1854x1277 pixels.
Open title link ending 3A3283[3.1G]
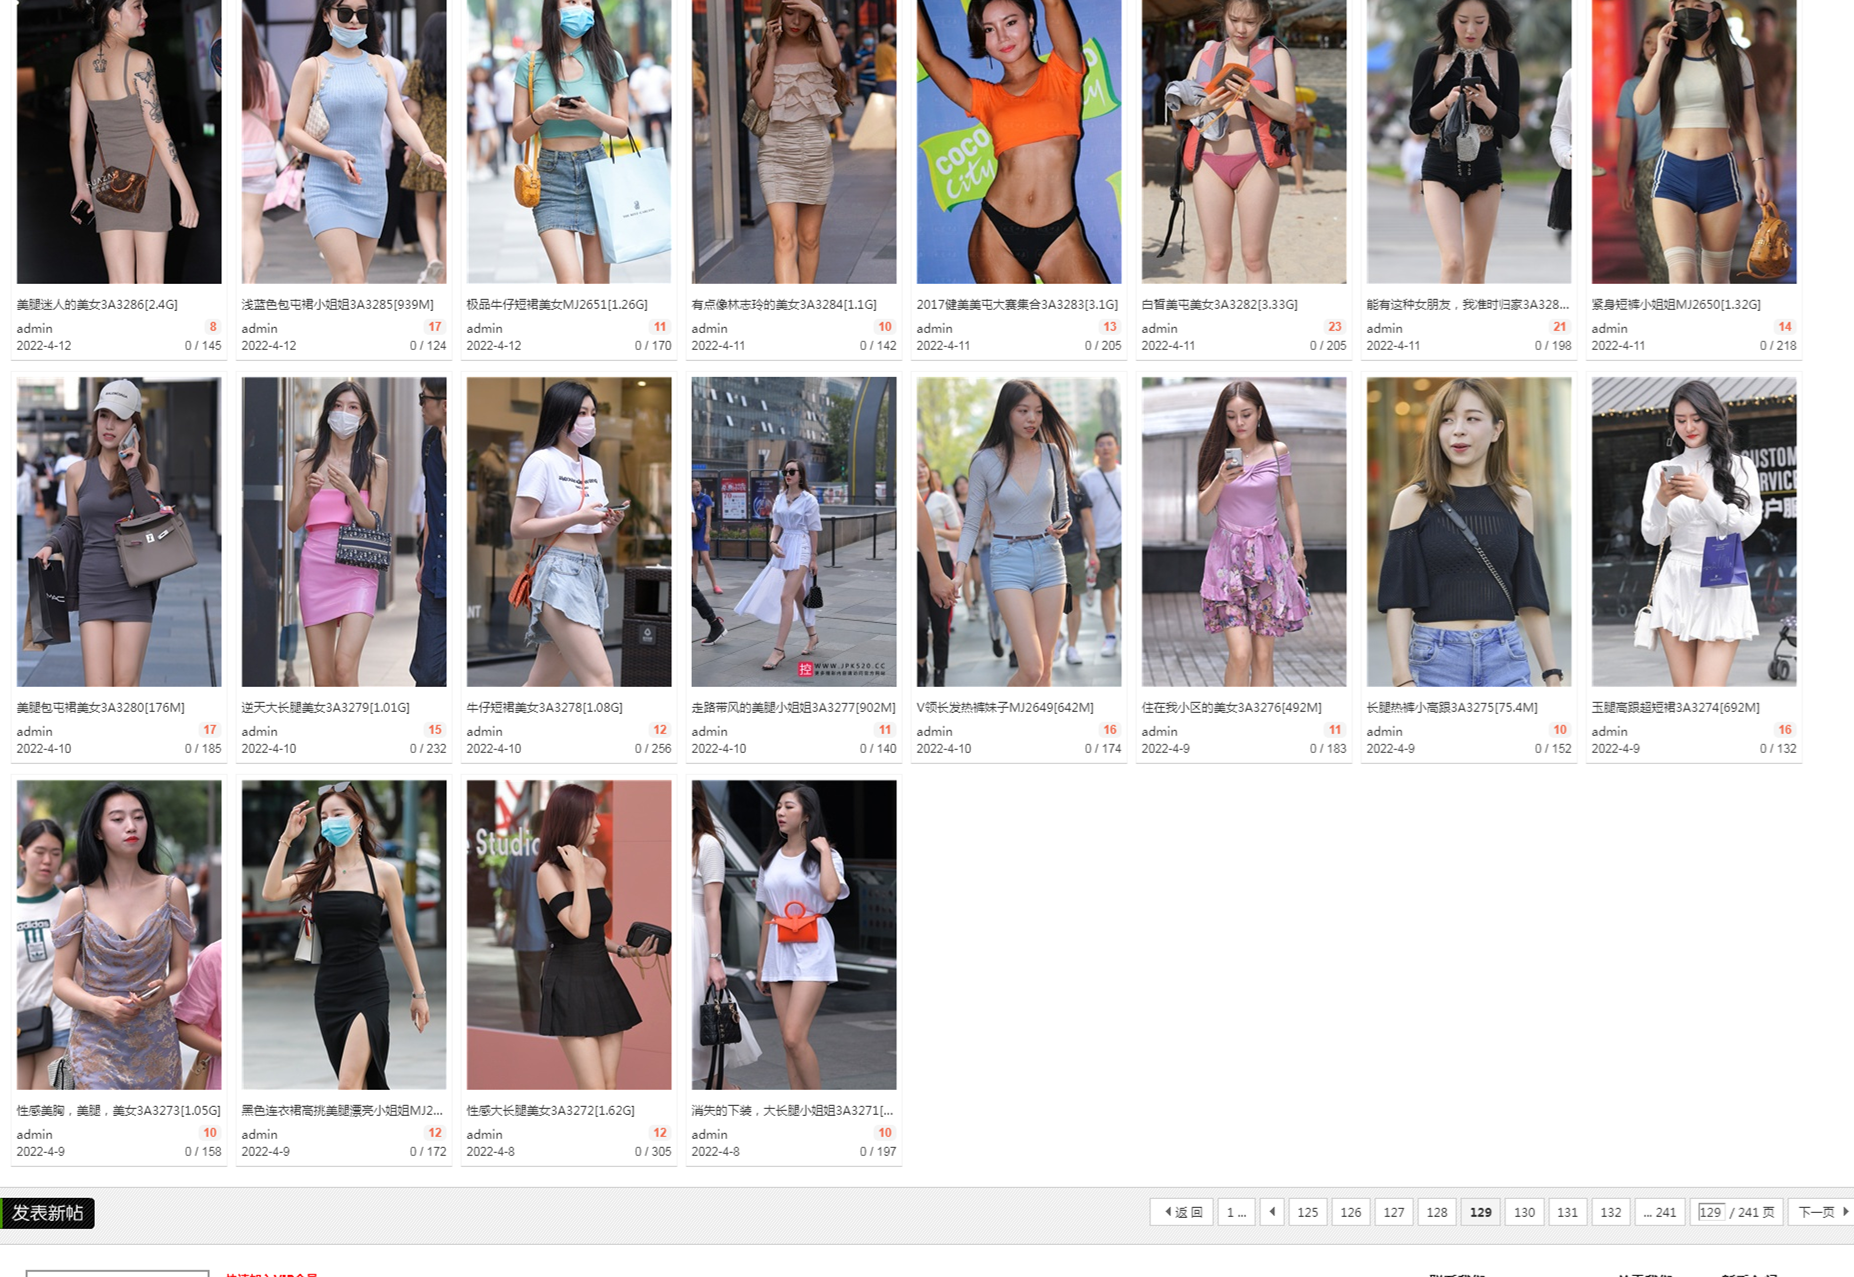tap(1017, 304)
